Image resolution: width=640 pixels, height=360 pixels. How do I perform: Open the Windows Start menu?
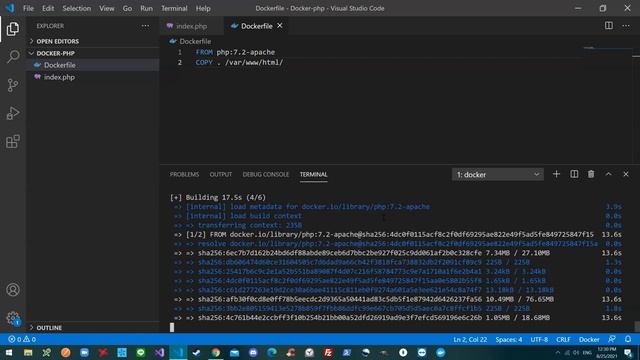9,352
